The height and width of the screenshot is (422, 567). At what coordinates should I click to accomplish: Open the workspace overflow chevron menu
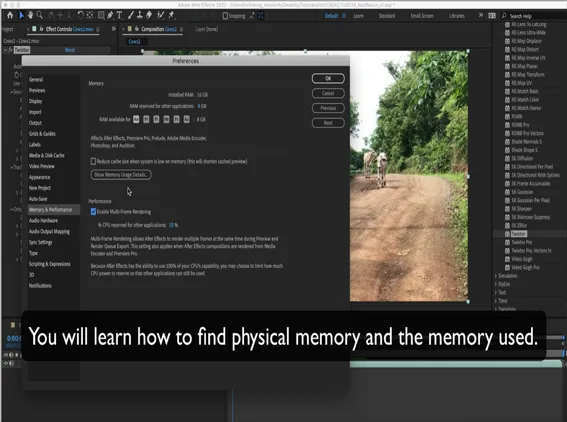point(481,15)
